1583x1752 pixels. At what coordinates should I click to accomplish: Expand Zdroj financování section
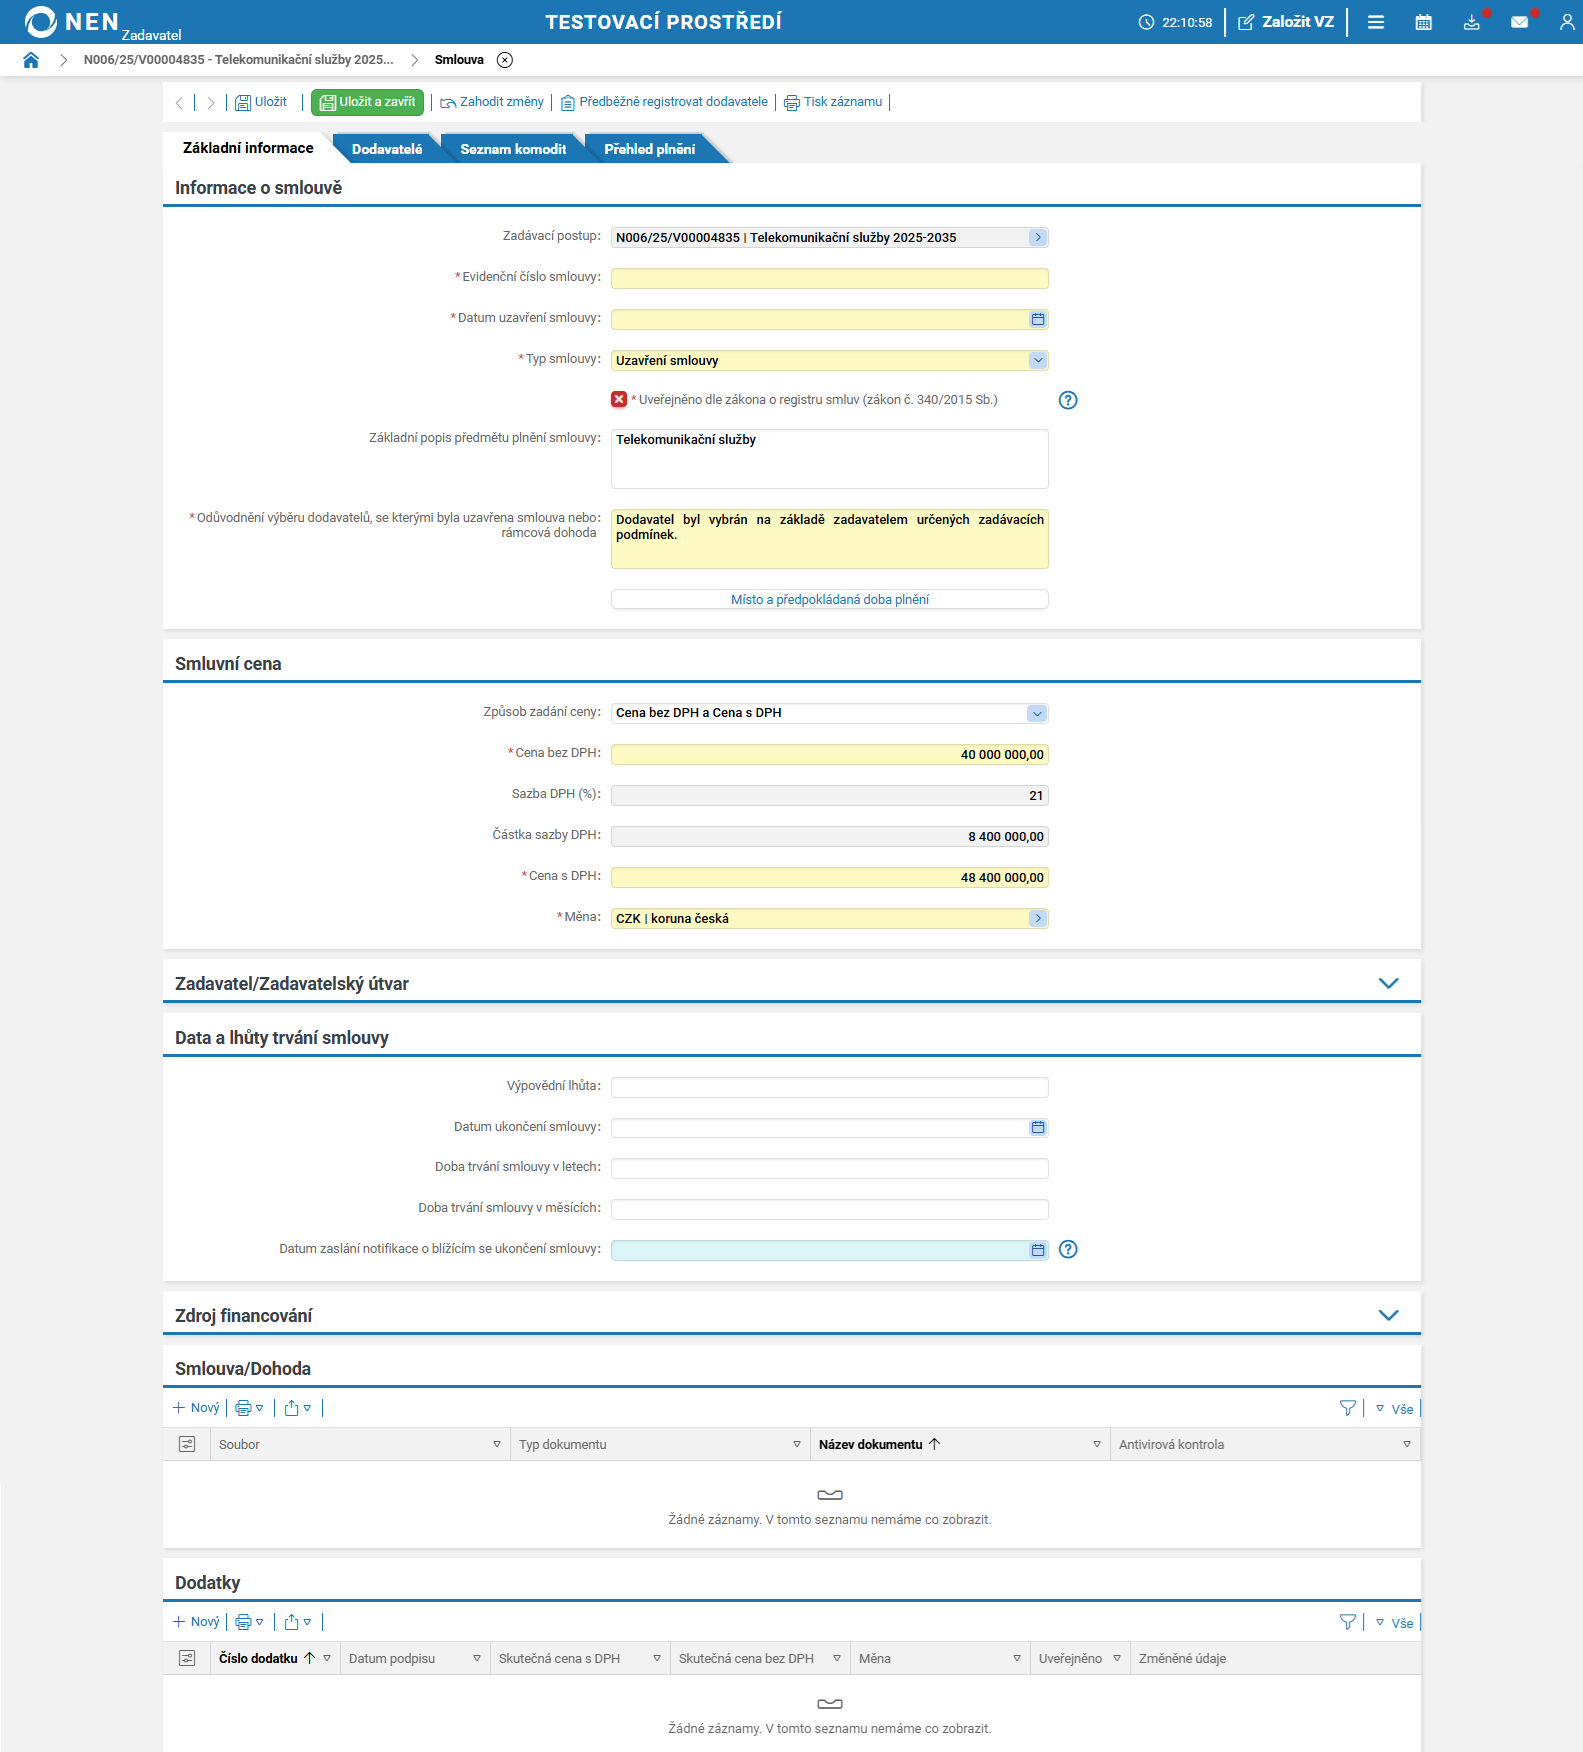point(1388,1315)
